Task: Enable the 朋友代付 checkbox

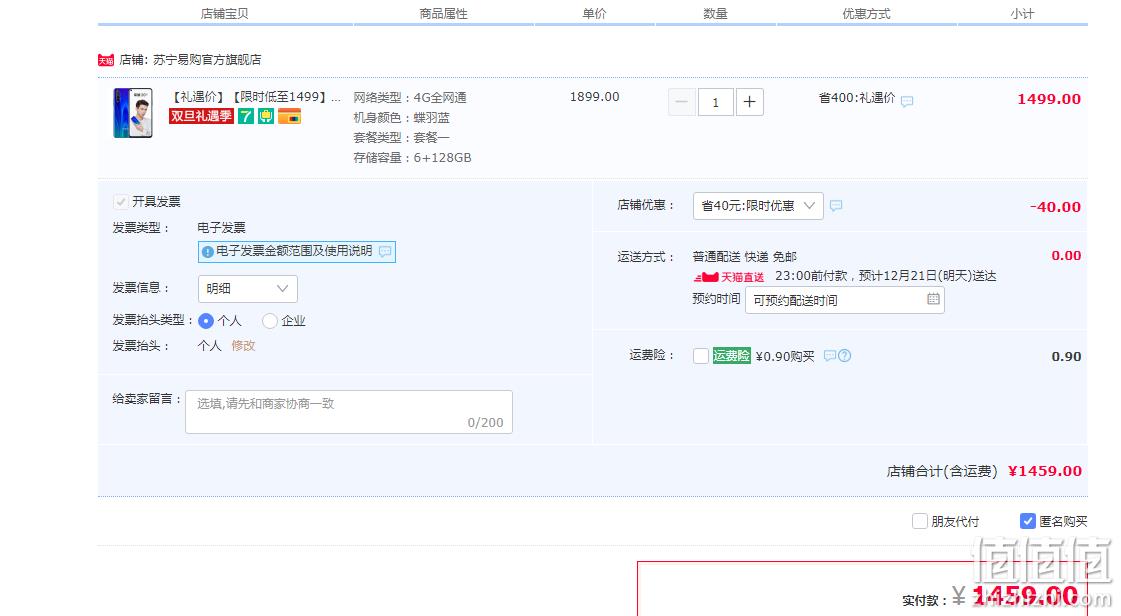Action: [919, 522]
